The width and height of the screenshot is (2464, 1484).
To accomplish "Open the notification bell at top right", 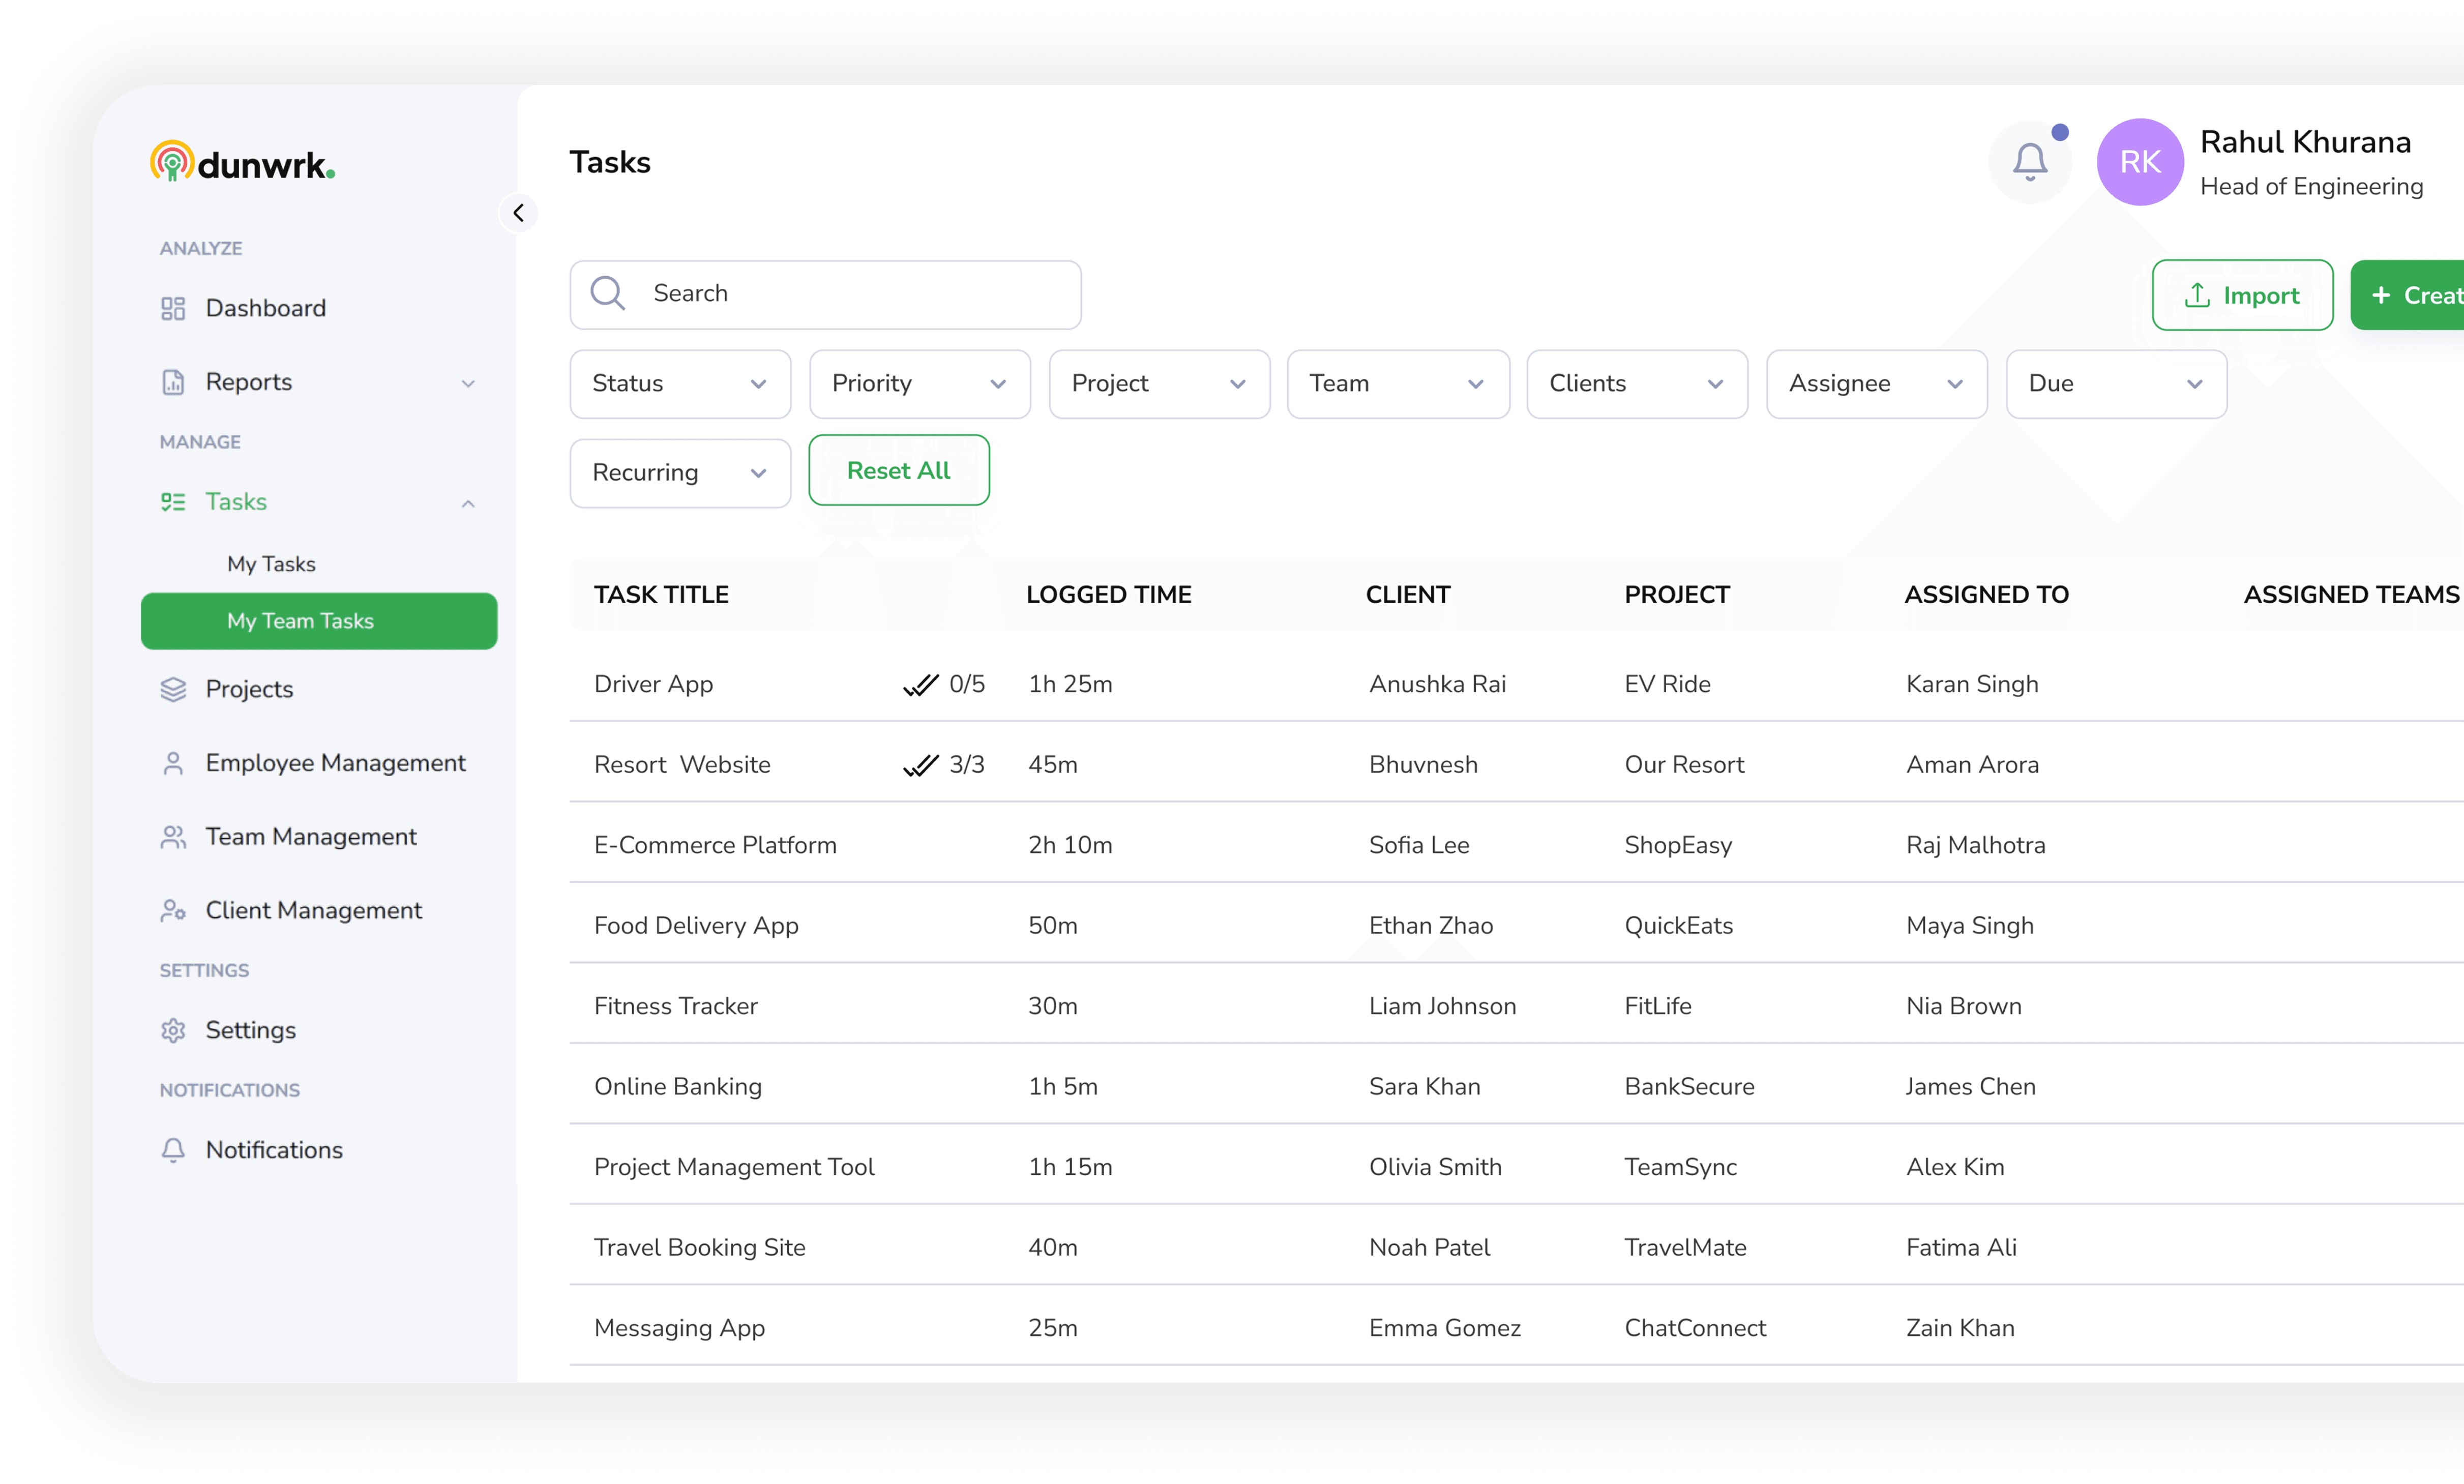I will [2030, 161].
